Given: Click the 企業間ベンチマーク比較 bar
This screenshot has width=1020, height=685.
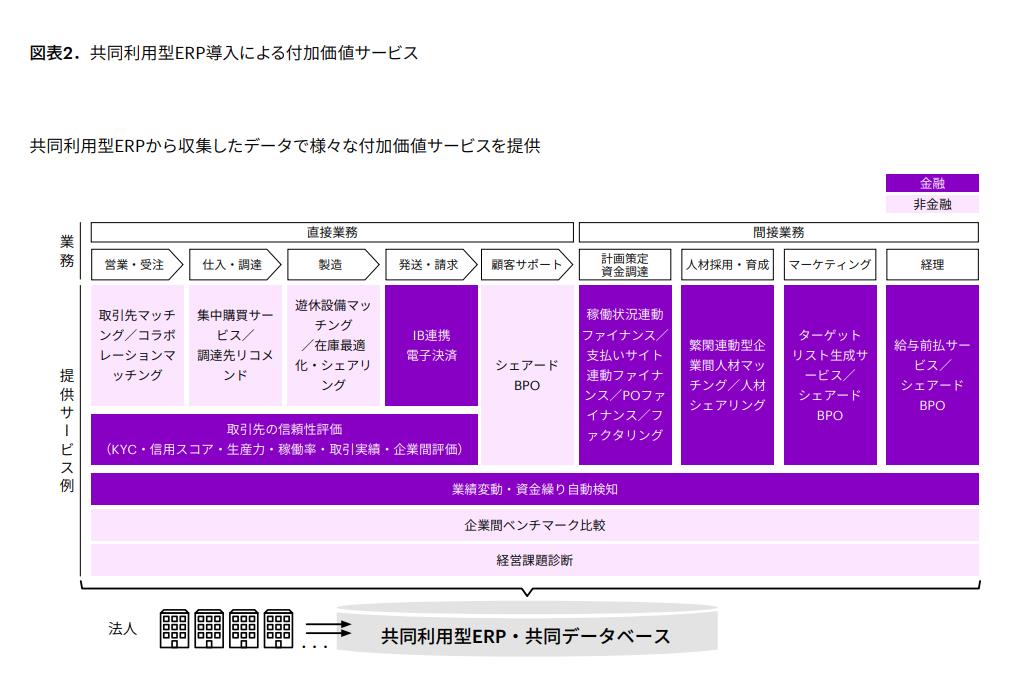Looking at the screenshot, I should (x=534, y=524).
